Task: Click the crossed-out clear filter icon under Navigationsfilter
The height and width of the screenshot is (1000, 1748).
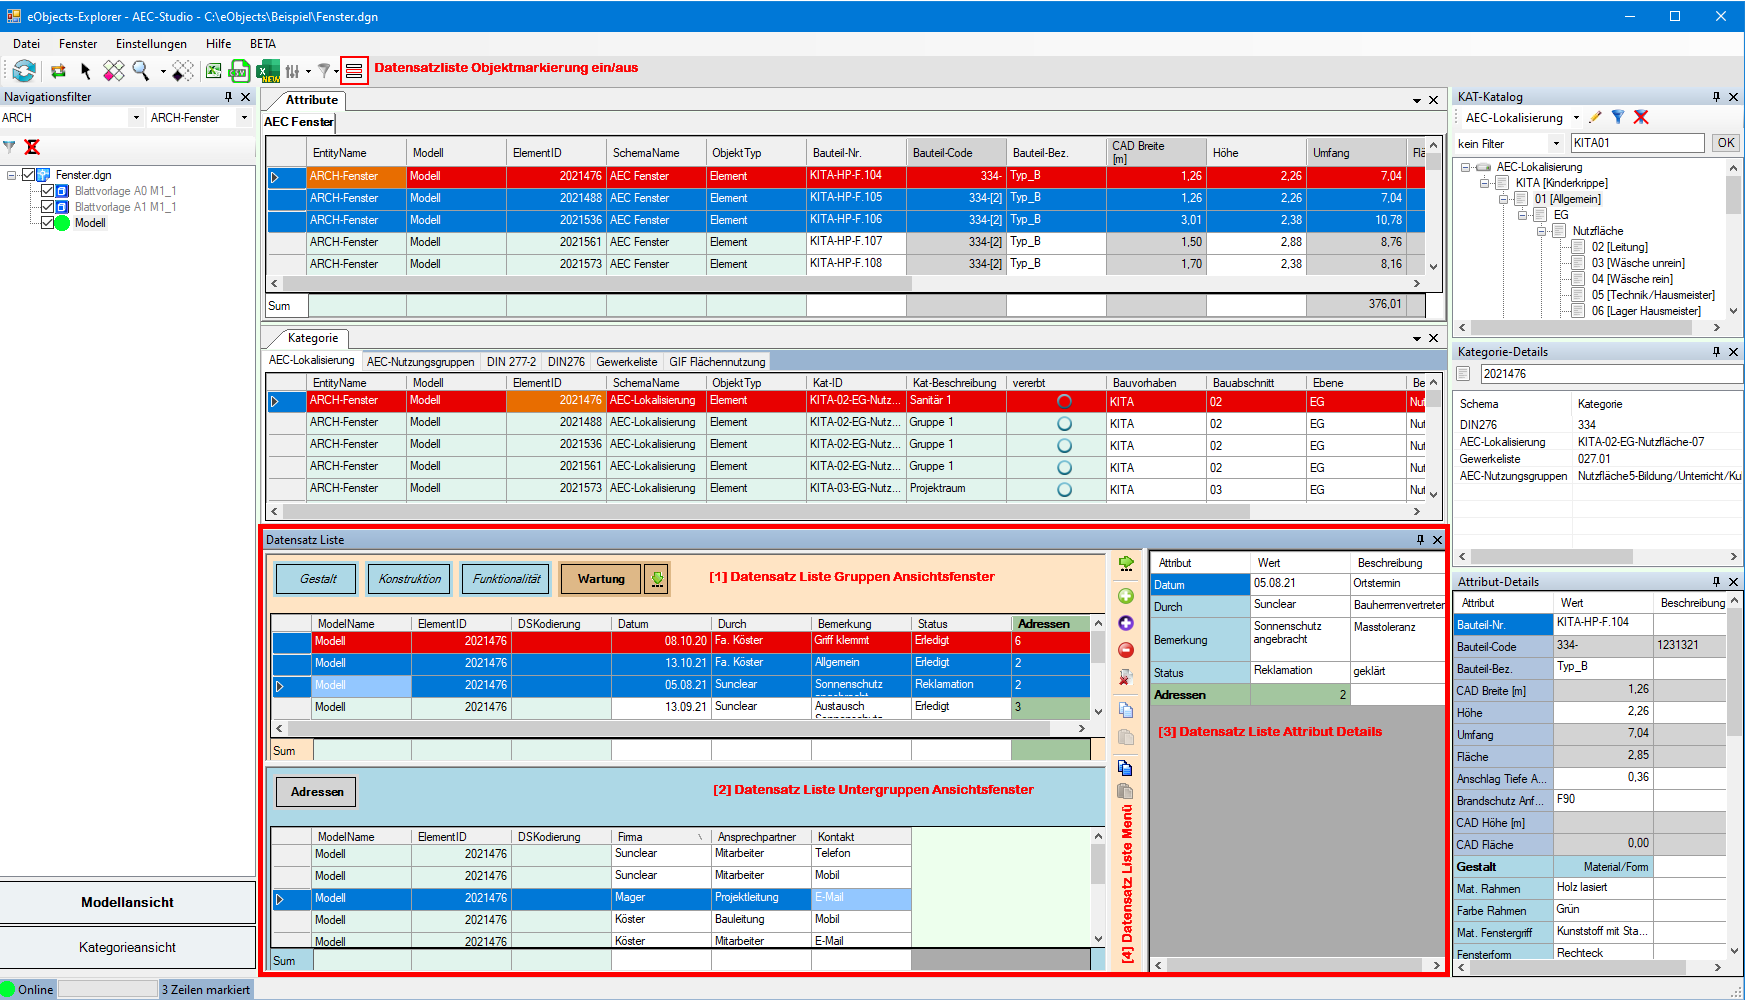Action: click(x=32, y=147)
